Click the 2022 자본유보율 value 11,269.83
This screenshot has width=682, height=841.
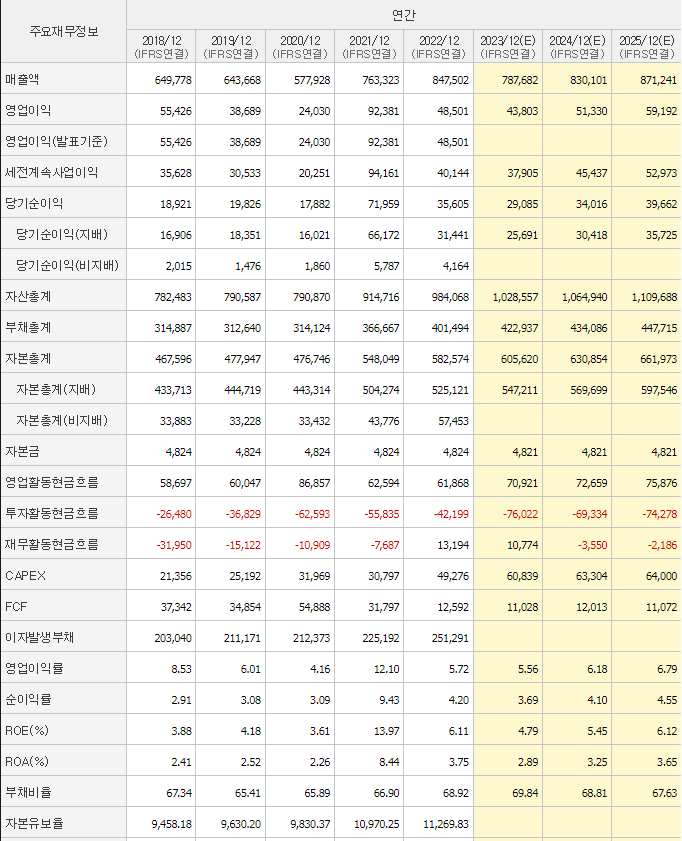click(446, 824)
